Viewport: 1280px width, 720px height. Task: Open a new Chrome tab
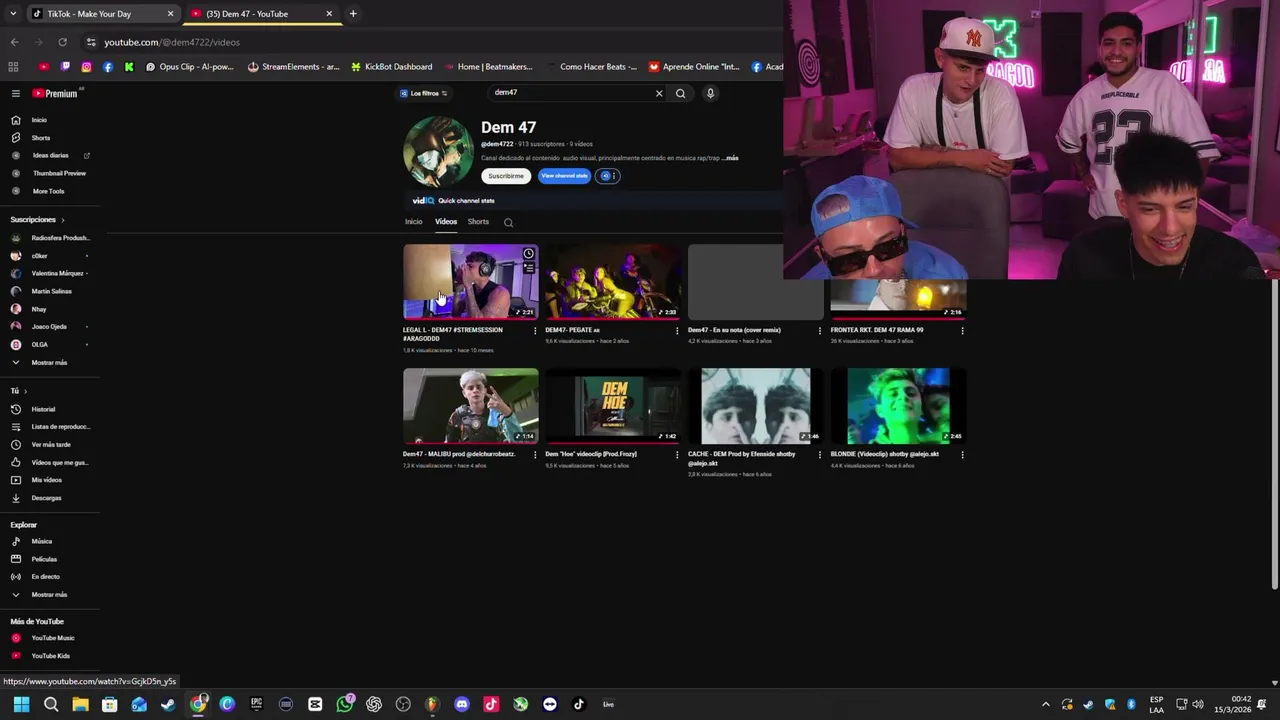point(353,14)
